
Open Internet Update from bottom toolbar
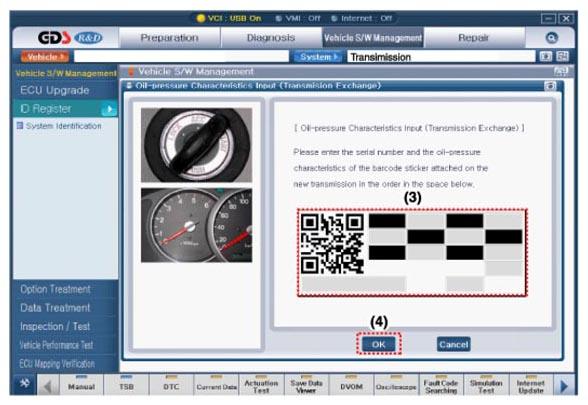tap(531, 385)
